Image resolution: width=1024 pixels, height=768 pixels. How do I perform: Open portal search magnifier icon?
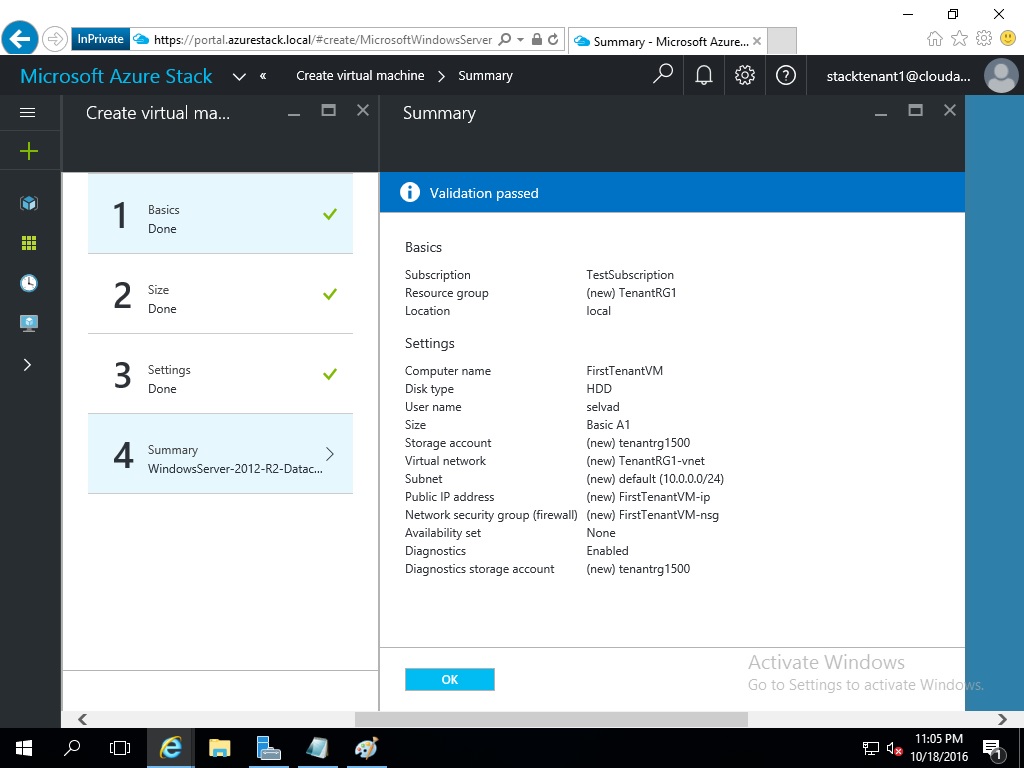[x=663, y=75]
